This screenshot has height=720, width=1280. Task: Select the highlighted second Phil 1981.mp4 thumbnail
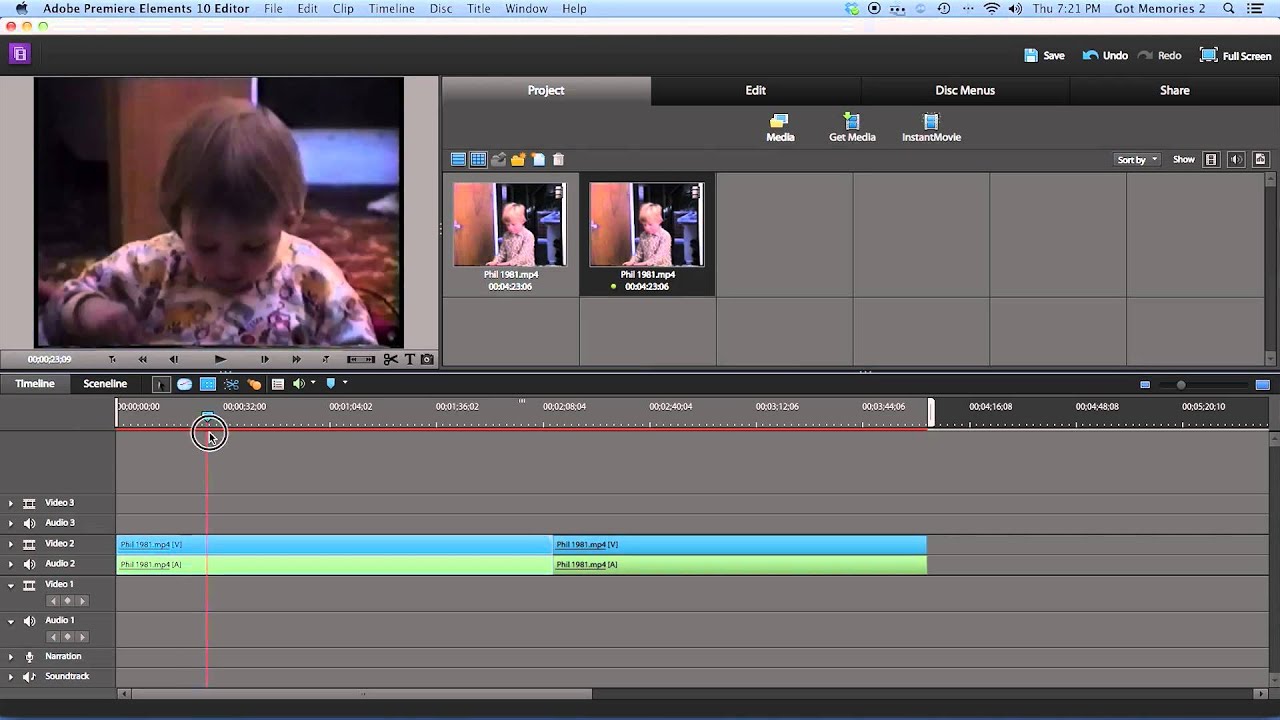point(647,225)
